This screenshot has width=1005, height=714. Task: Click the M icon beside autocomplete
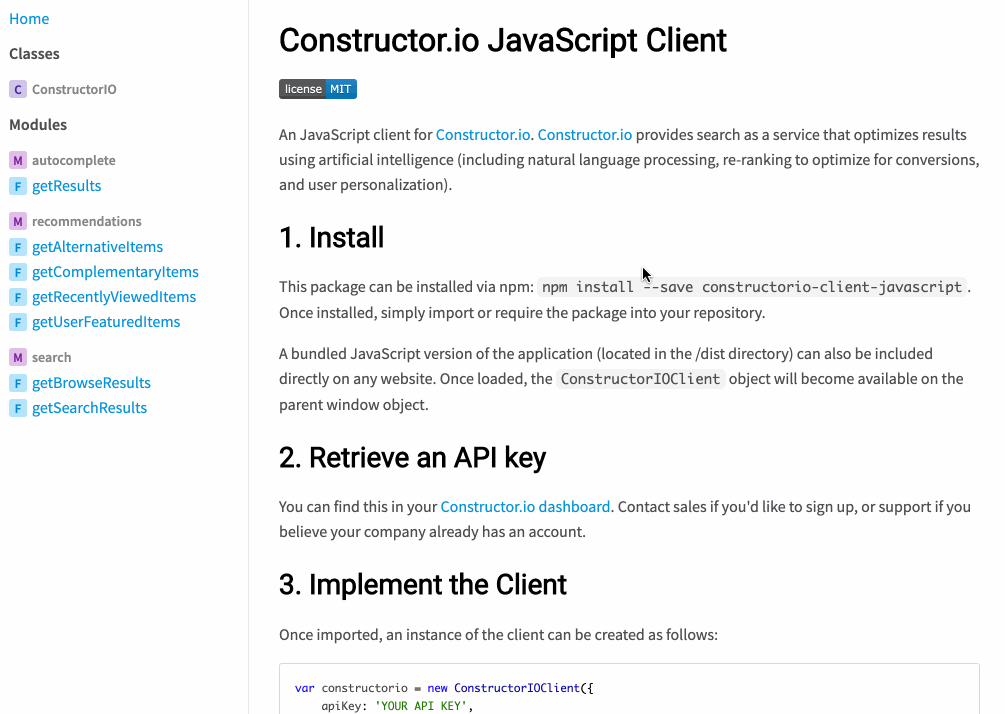[x=18, y=160]
